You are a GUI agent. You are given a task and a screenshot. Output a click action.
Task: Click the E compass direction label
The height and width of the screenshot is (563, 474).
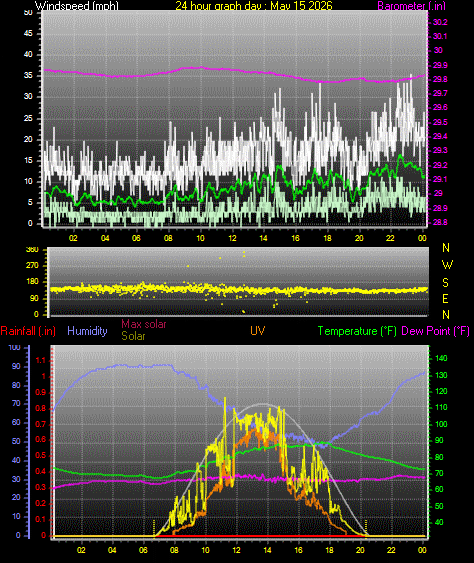coord(445,298)
